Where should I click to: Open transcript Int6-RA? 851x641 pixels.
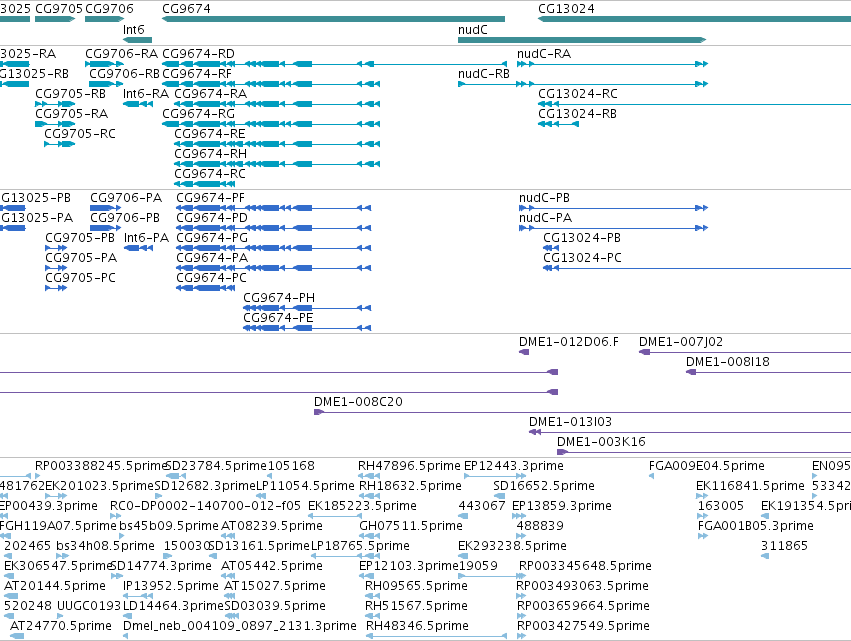tap(146, 94)
